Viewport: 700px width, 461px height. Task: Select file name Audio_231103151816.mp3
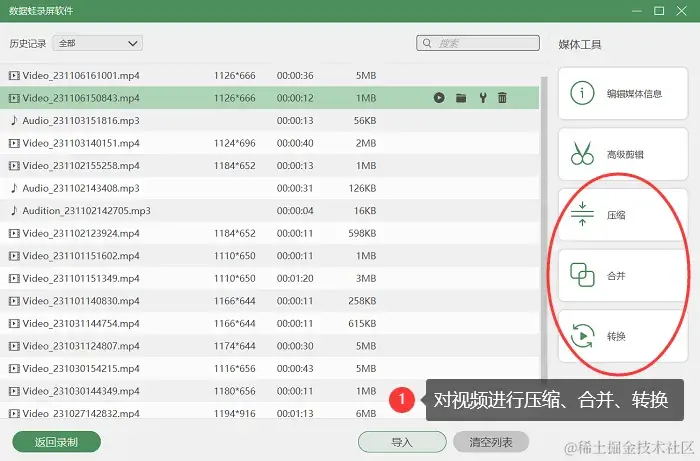point(81,120)
